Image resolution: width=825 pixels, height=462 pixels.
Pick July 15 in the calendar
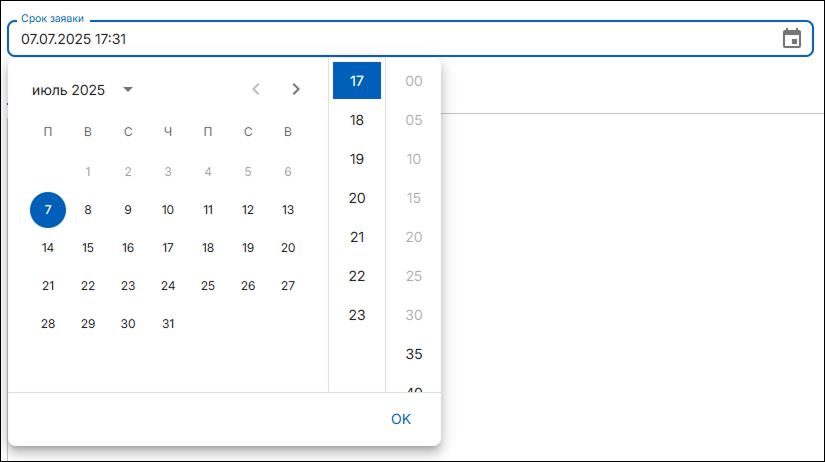pos(88,248)
